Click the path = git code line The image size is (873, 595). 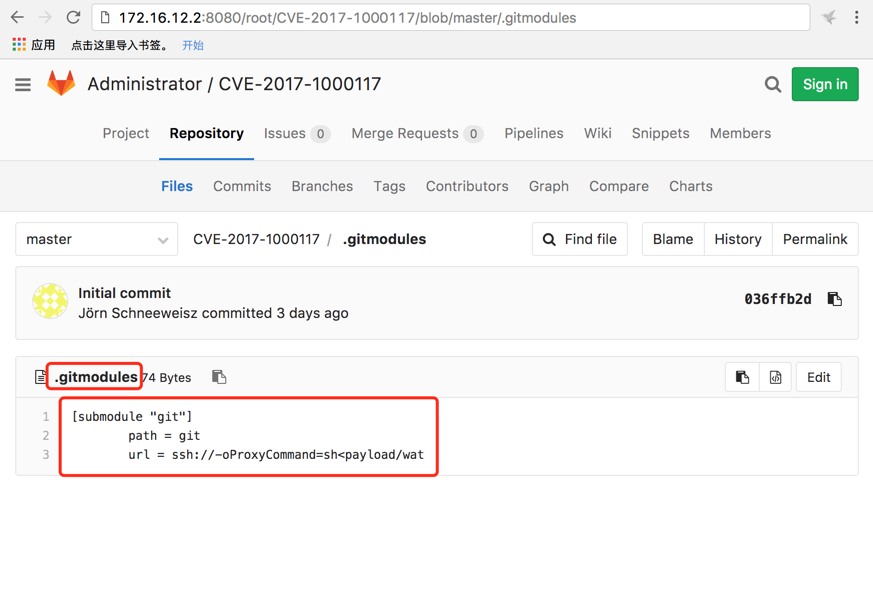pyautogui.click(x=164, y=436)
